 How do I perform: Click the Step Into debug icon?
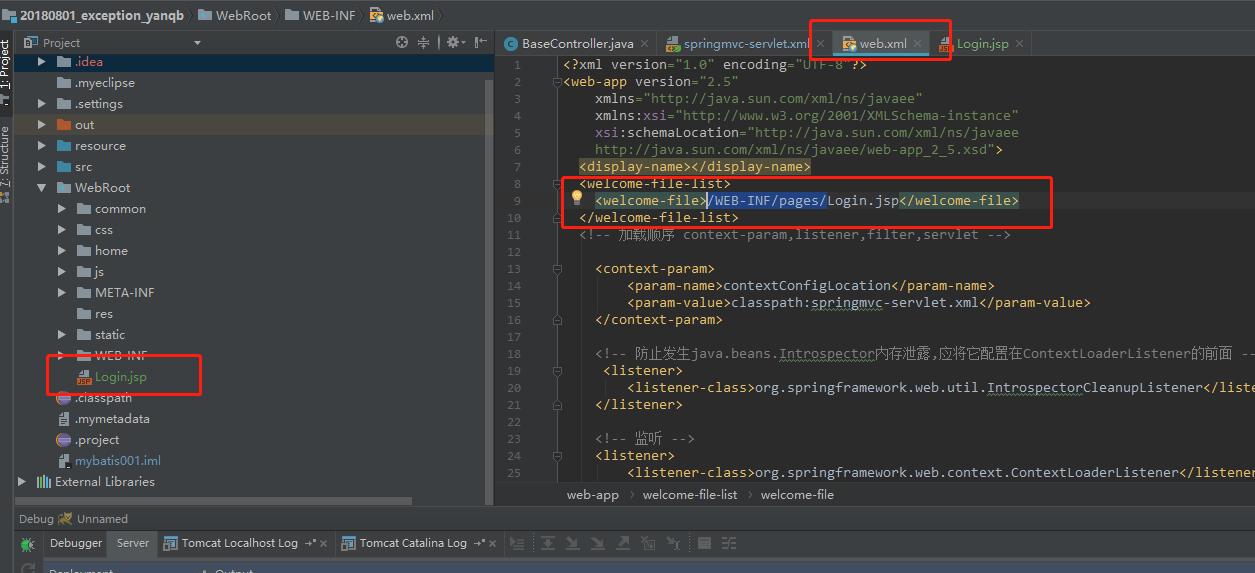(572, 543)
